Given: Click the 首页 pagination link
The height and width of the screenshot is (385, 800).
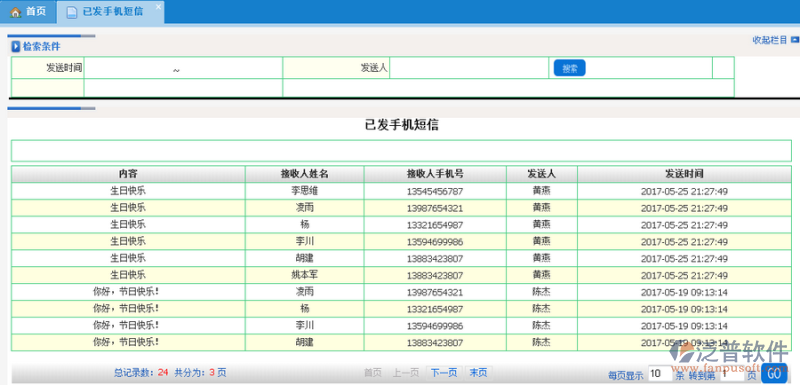Looking at the screenshot, I should 372,373.
